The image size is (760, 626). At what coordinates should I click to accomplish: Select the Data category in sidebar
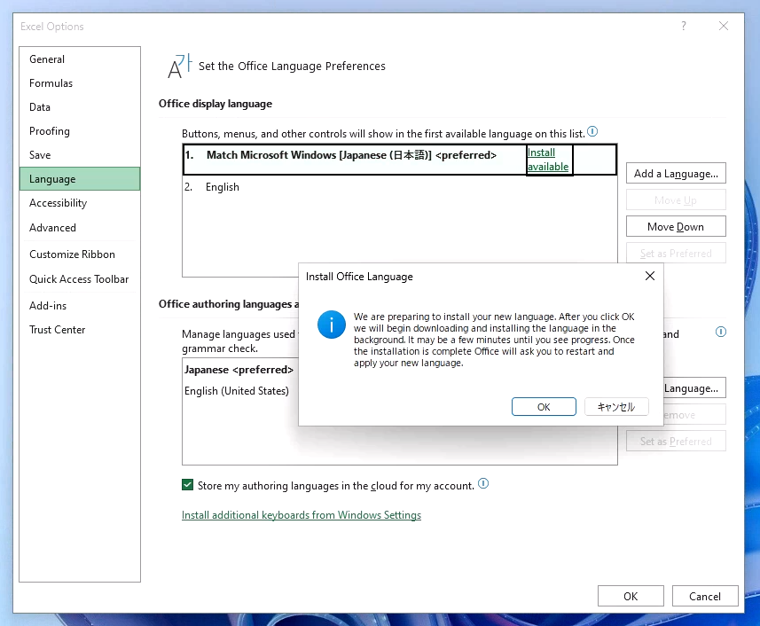click(79, 107)
